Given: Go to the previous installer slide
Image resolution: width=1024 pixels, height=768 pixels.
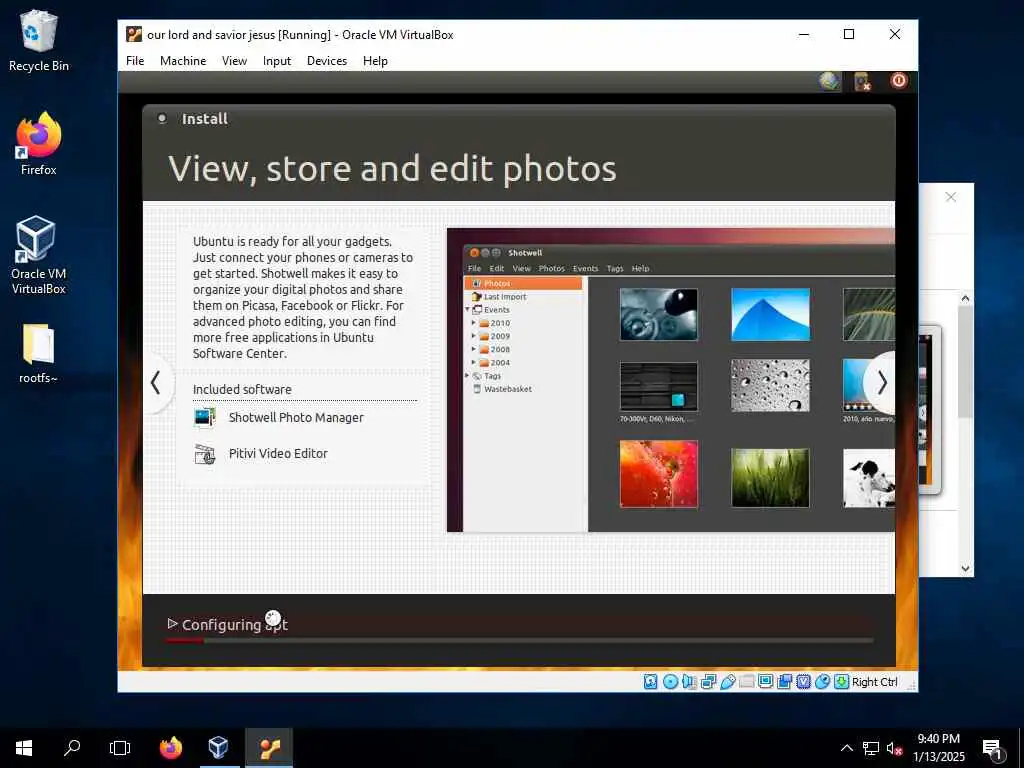Looking at the screenshot, I should 156,383.
